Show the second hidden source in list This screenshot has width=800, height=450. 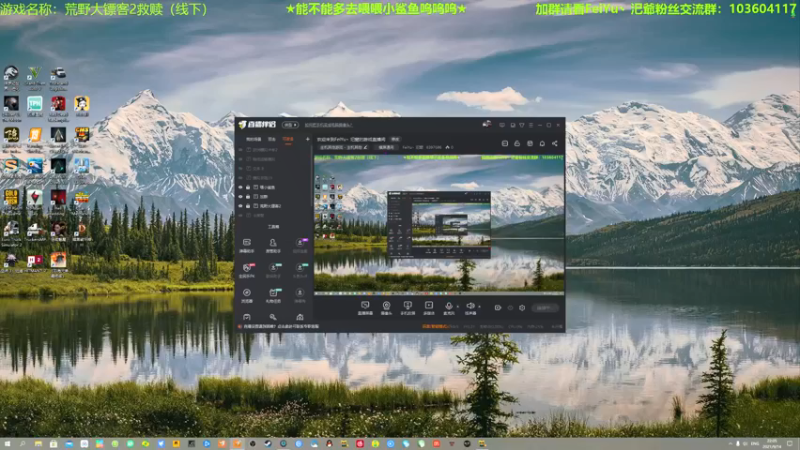pyautogui.click(x=241, y=159)
